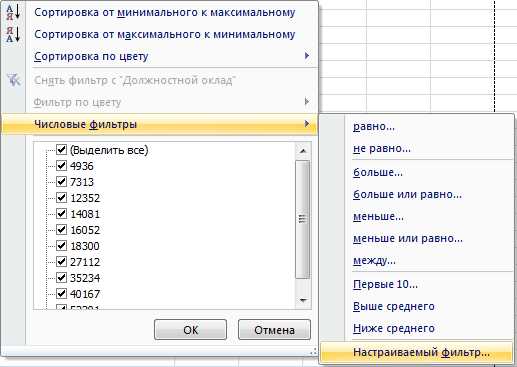This screenshot has height=367, width=517.
Task: Click the clear filter funnel icon
Action: (14, 80)
